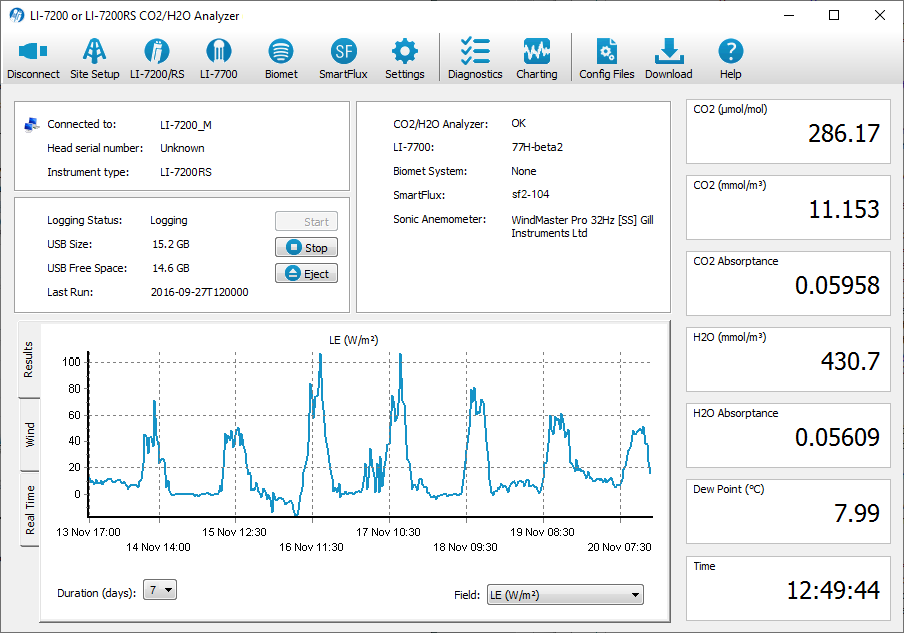Image resolution: width=904 pixels, height=633 pixels.
Task: Click the WindMaster Pro sonic anemometer text
Action: 582,227
